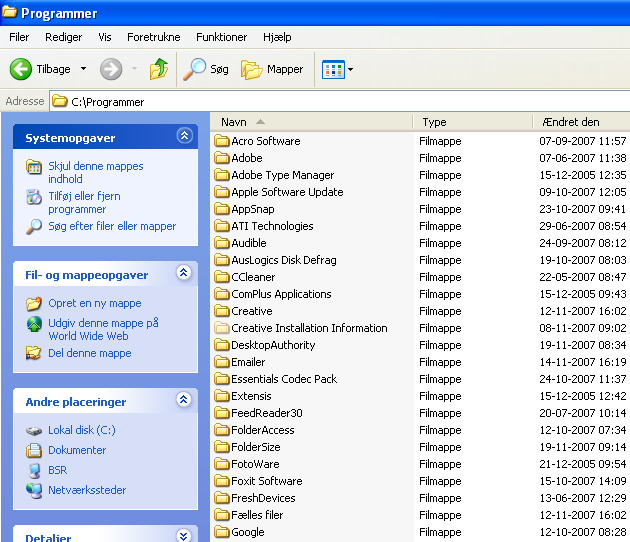Select the "FeedReader30" folder name
The width and height of the screenshot is (630, 542).
pos(267,413)
